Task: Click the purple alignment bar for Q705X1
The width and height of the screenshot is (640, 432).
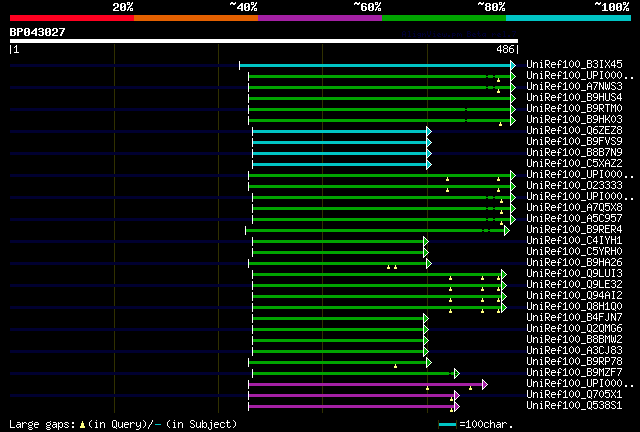Action: (351, 395)
